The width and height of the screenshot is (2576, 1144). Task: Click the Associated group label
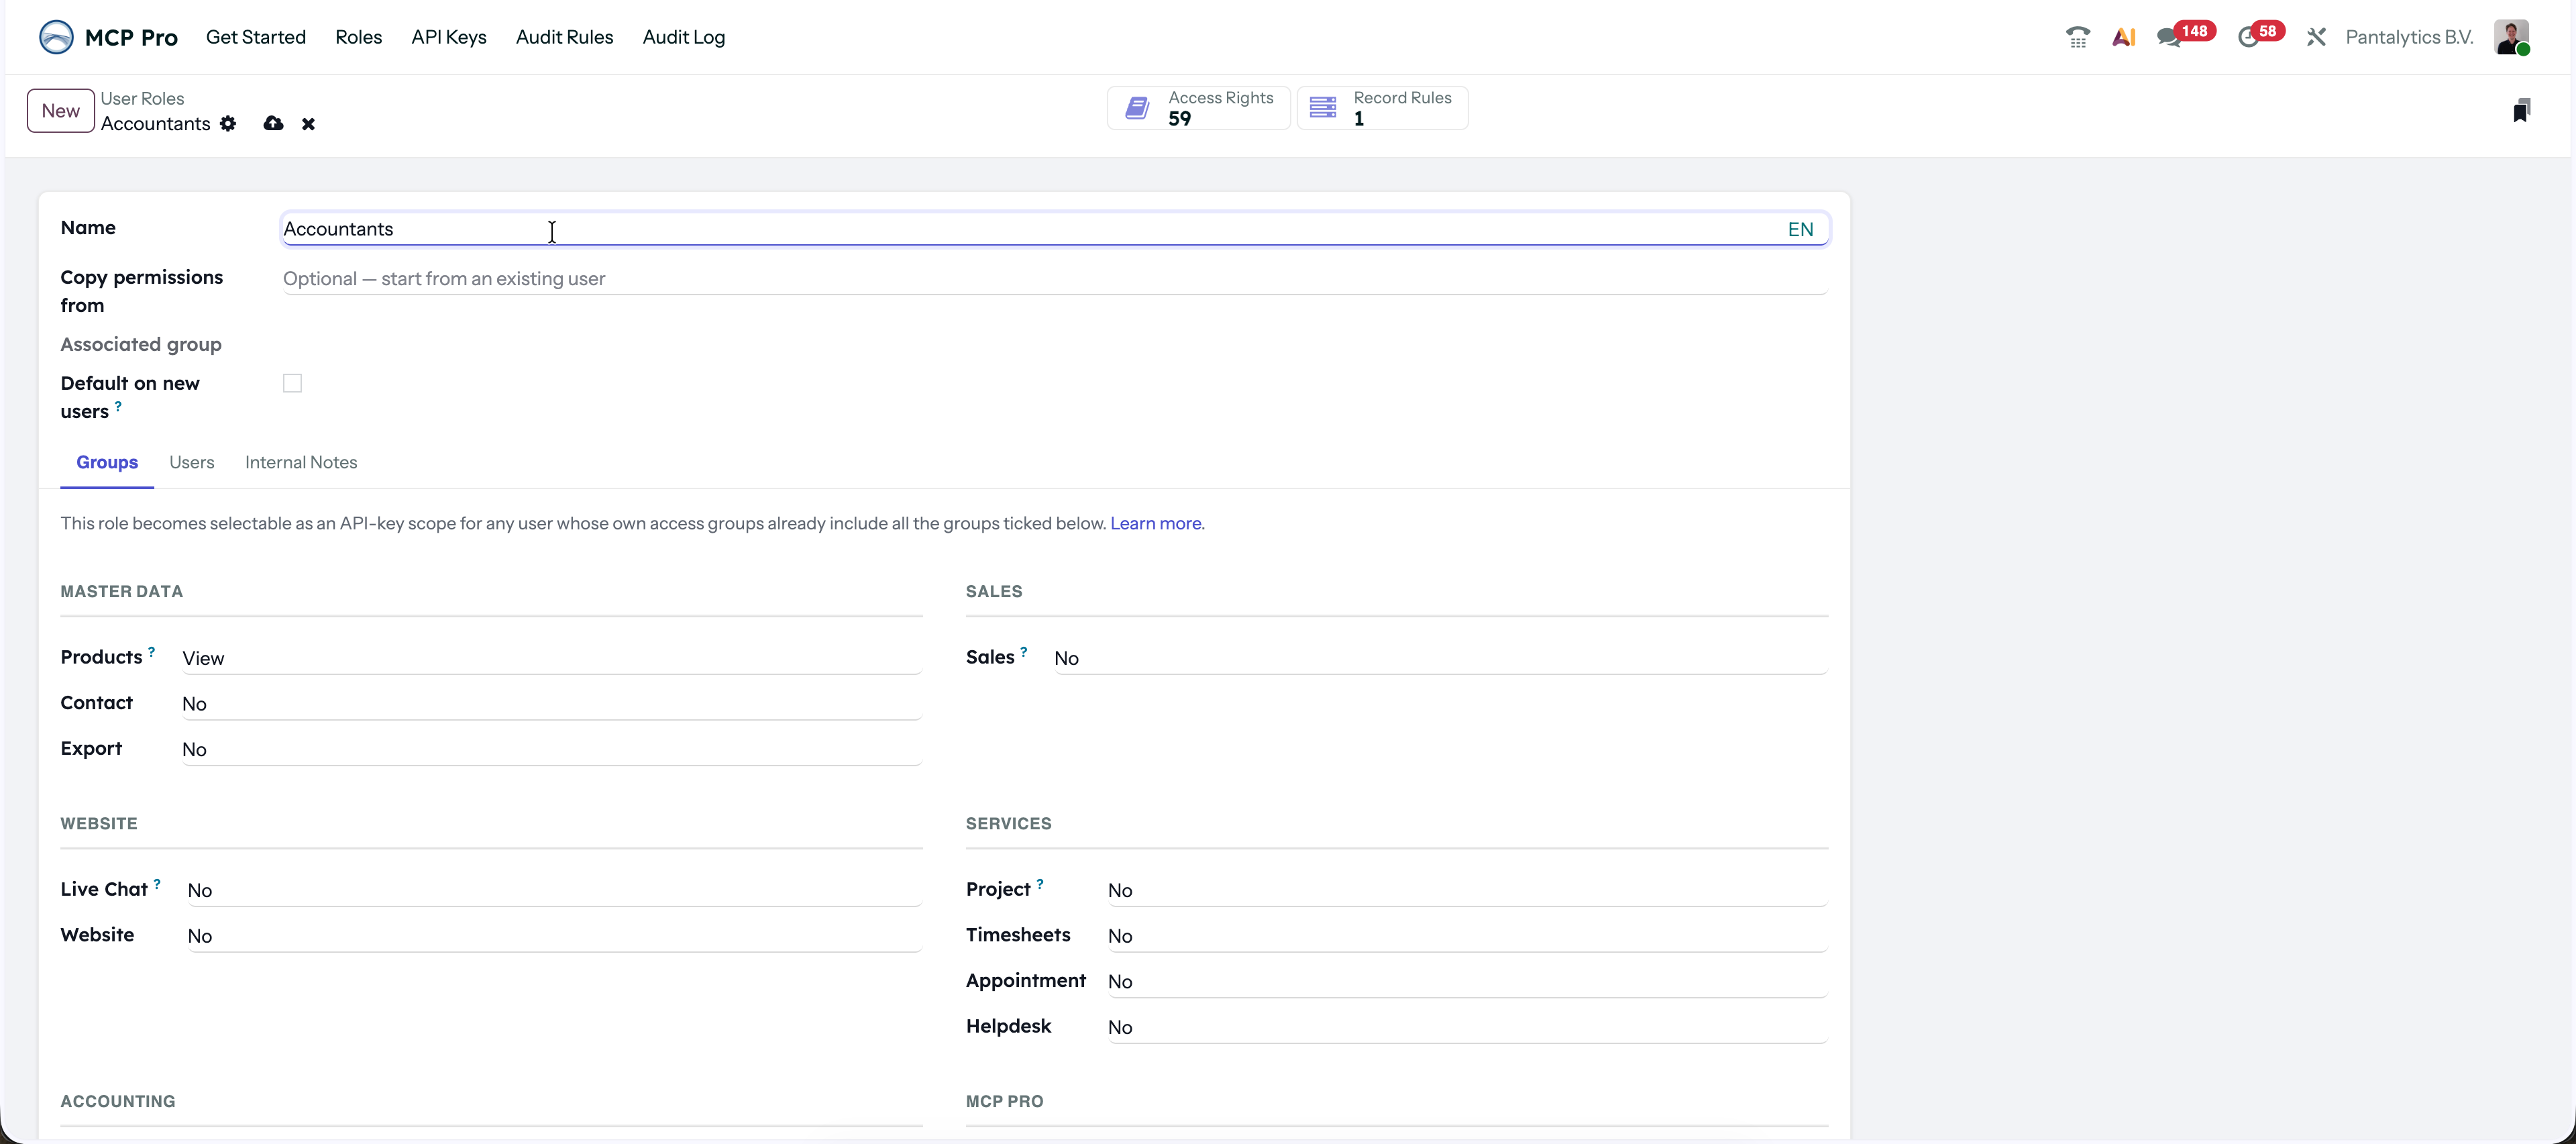141,344
